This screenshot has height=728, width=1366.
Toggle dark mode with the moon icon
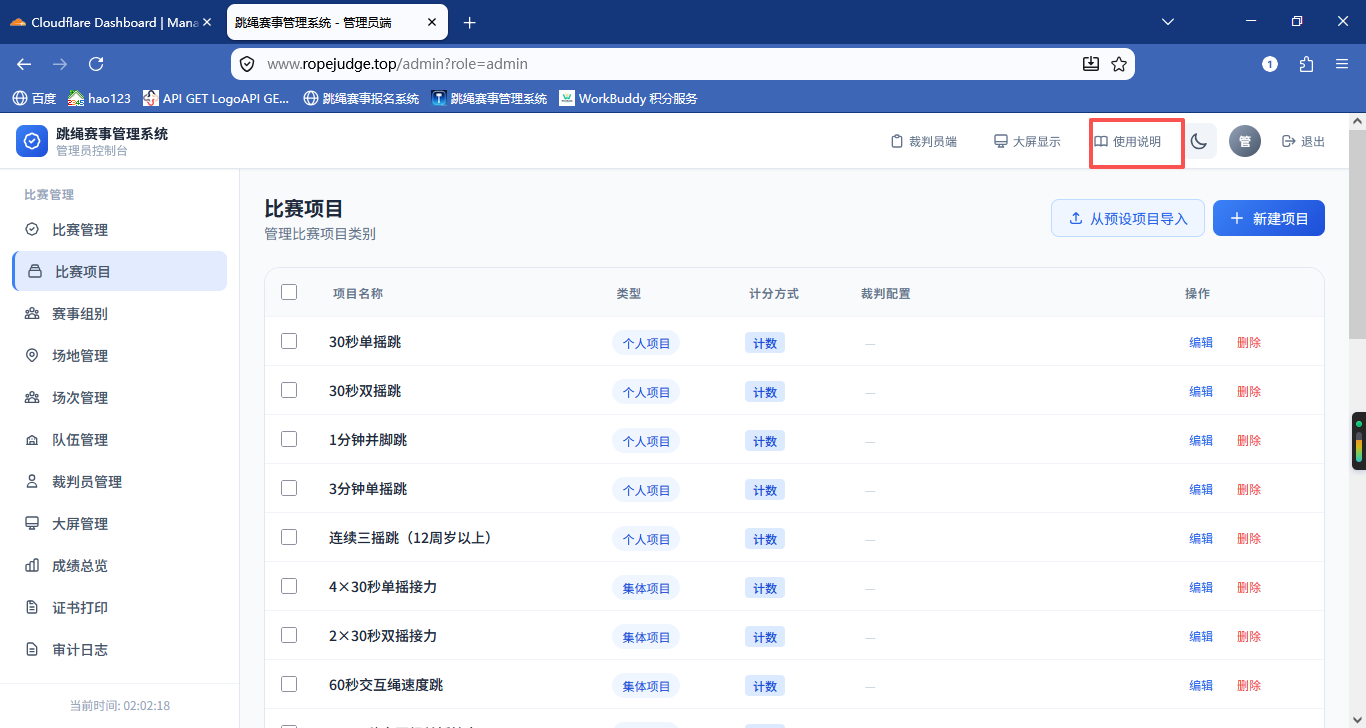[x=1199, y=142]
